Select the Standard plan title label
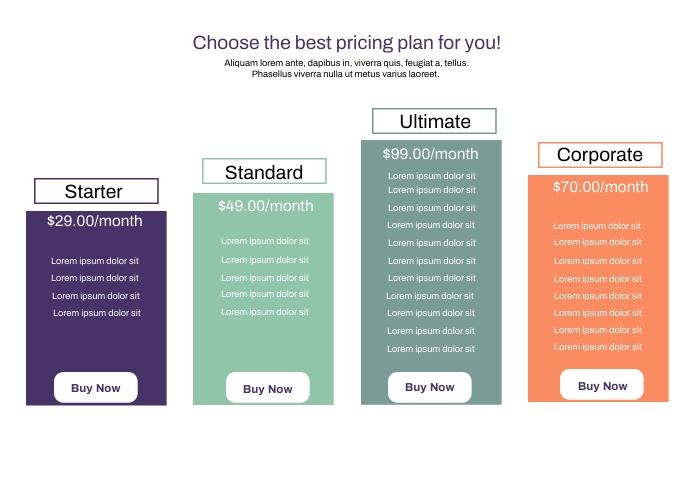The height and width of the screenshot is (489, 693). pyautogui.click(x=264, y=172)
